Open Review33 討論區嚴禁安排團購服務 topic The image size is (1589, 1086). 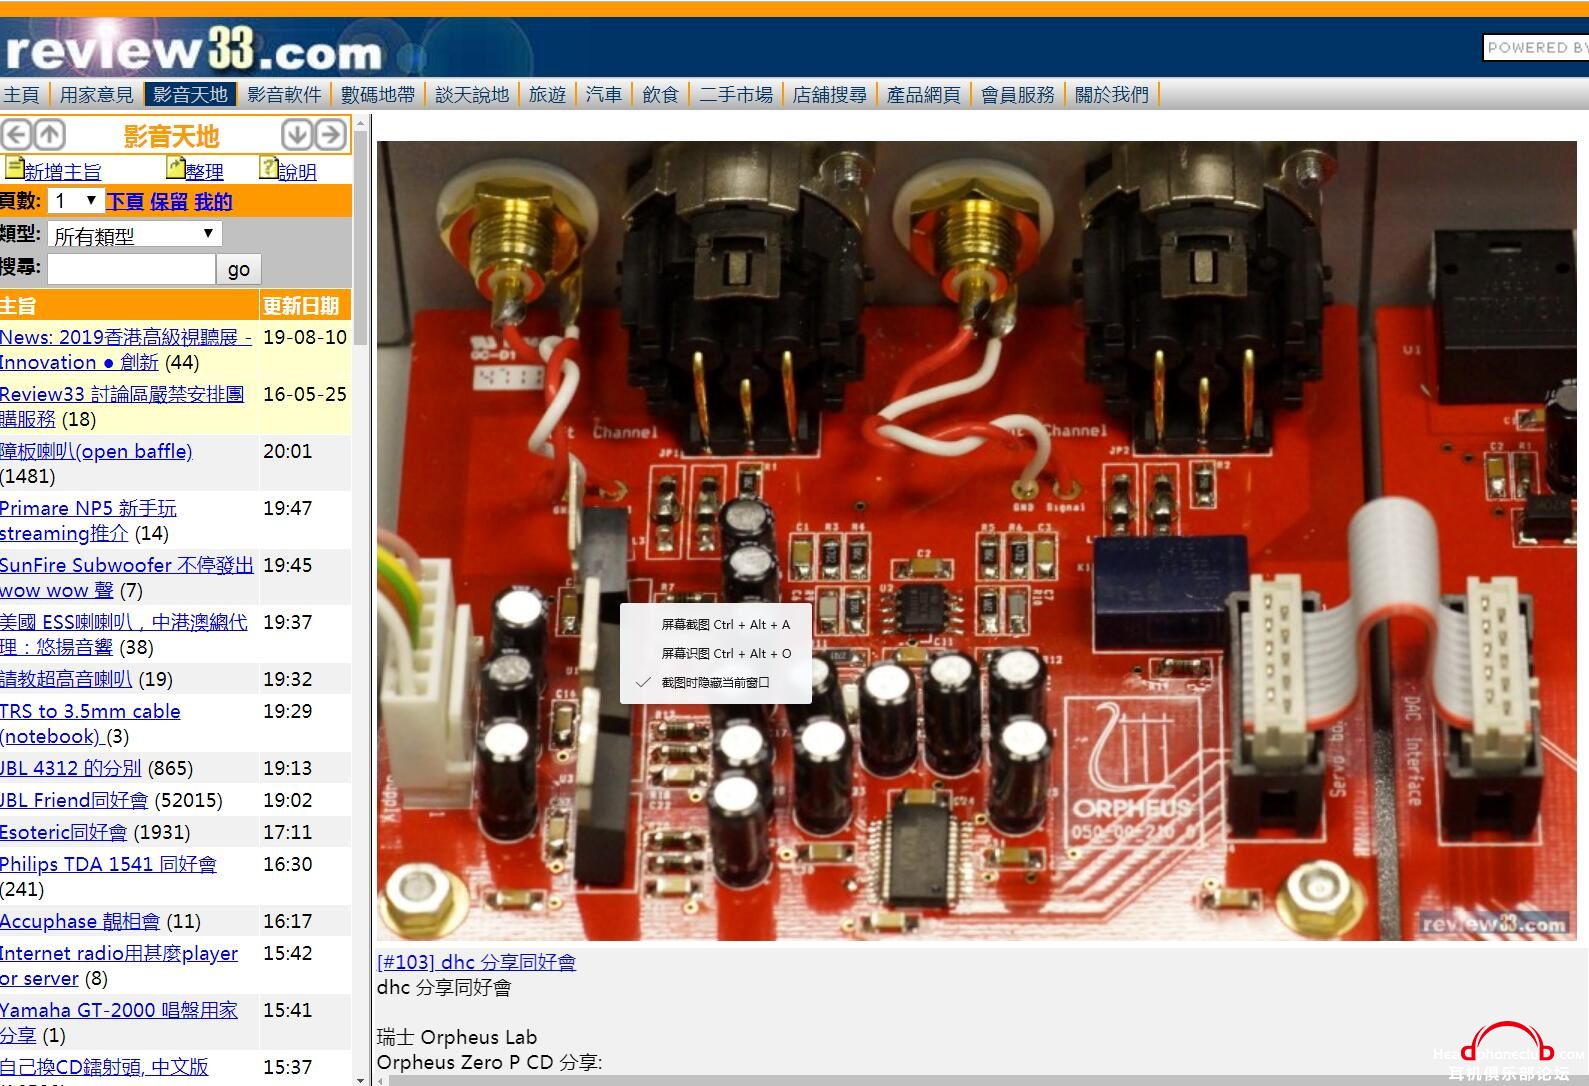pyautogui.click(x=122, y=406)
